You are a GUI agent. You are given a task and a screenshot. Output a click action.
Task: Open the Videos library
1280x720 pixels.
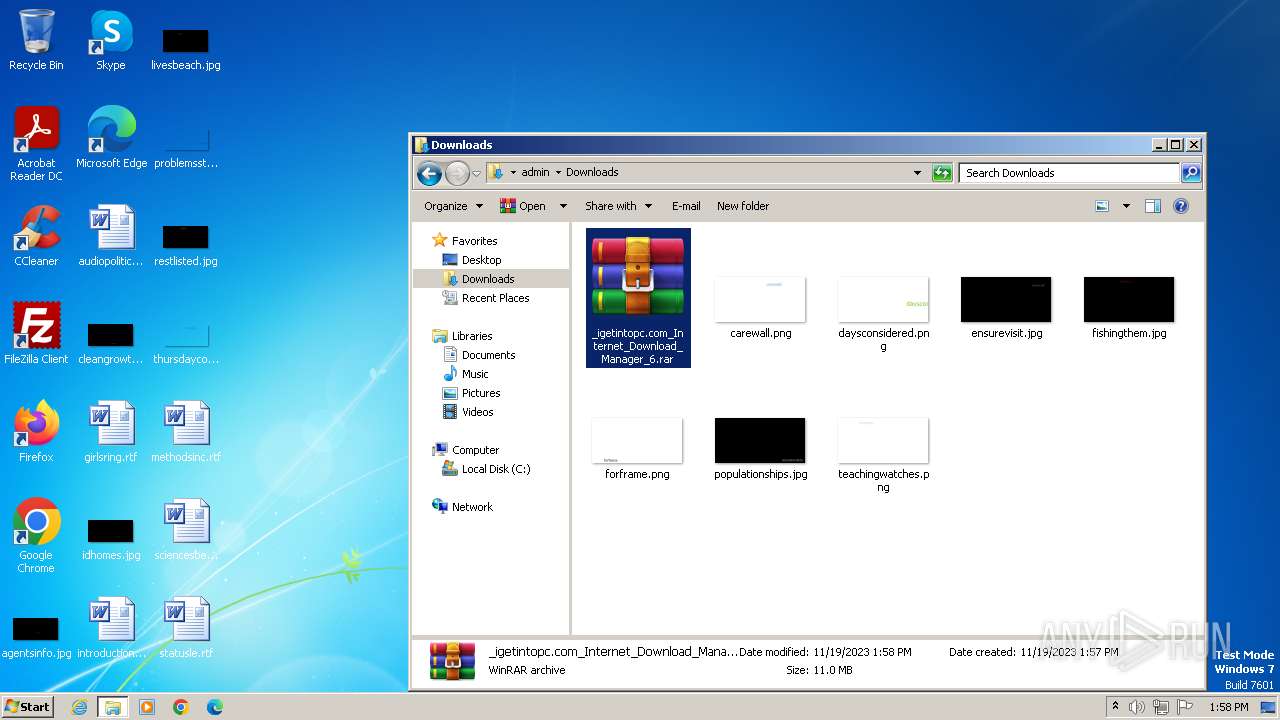pos(477,412)
